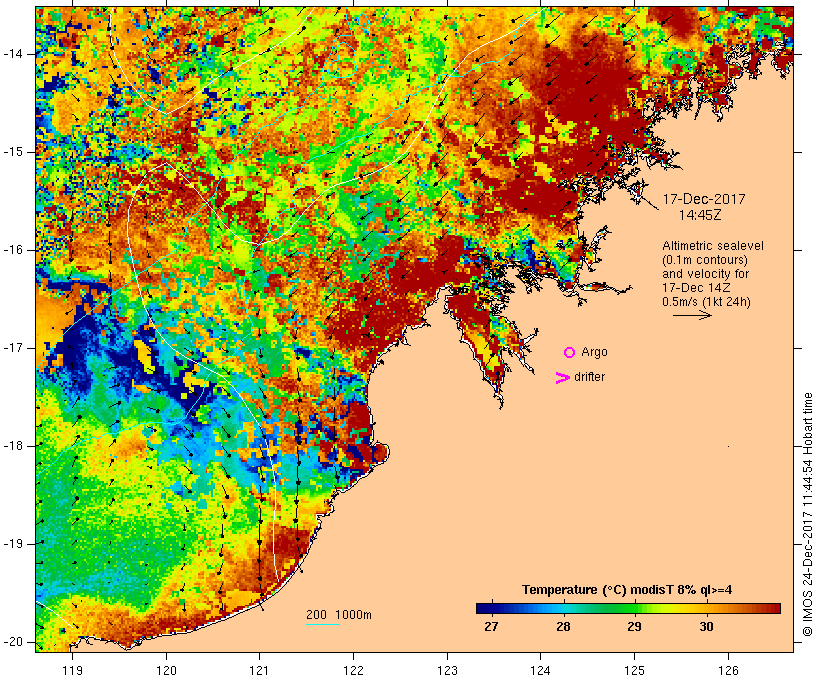
Task: Click longitude axis label 121
Action: [x=260, y=670]
